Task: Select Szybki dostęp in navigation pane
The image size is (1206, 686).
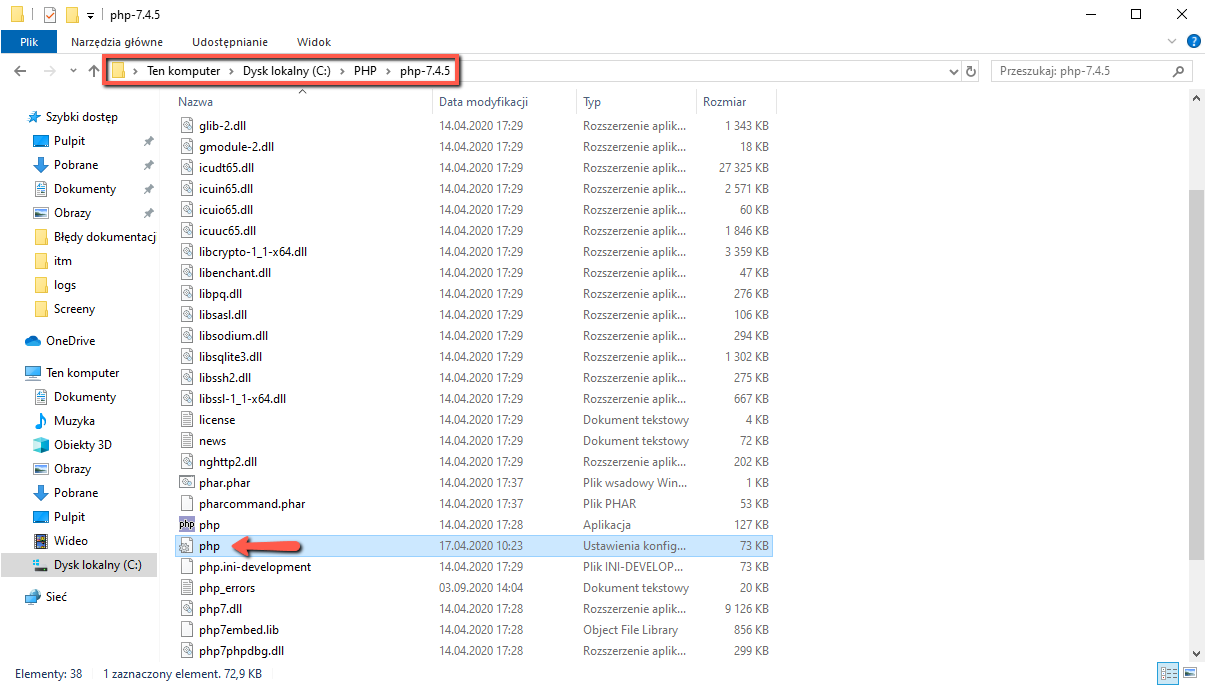Action: click(81, 117)
